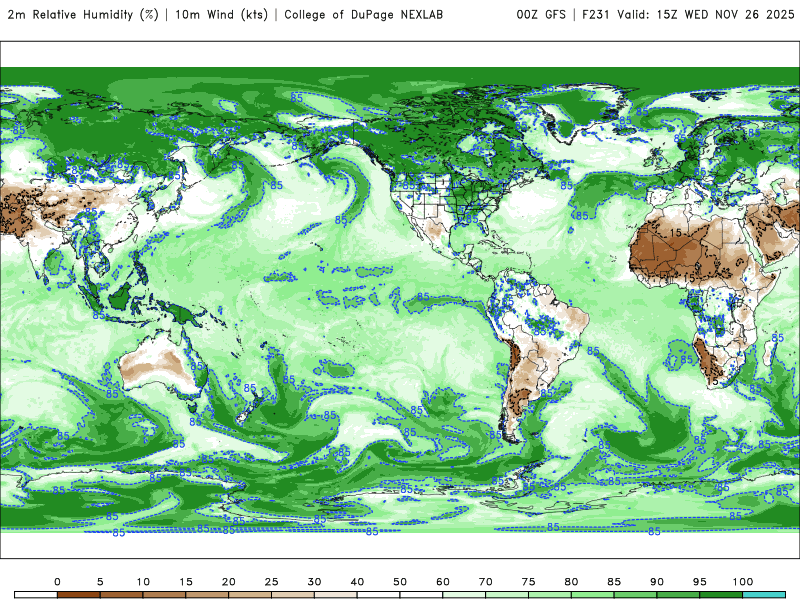Select the green legend swatch between 90 and 95

point(678,595)
